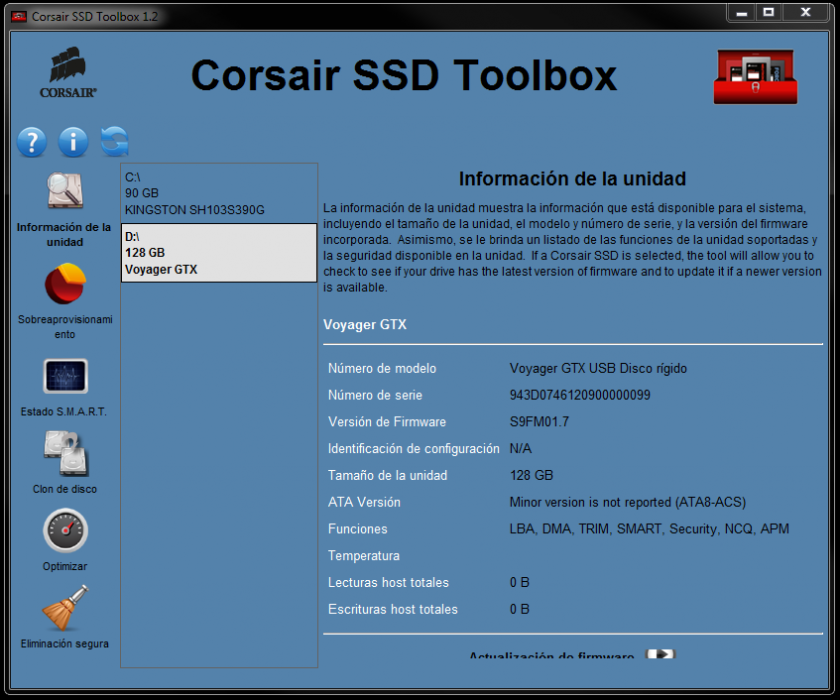
Task: Click serial number 943D0746120900000099
Action: pos(580,395)
